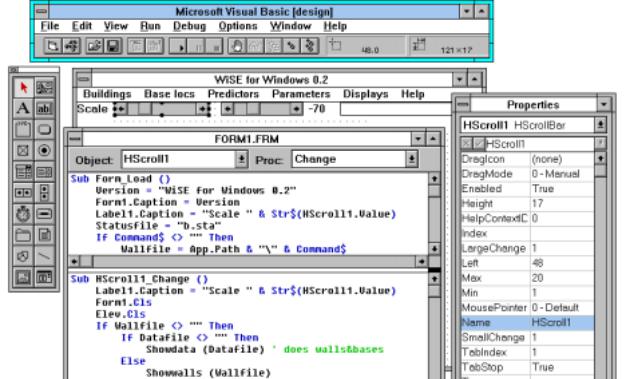Select the Name property row

point(527,322)
